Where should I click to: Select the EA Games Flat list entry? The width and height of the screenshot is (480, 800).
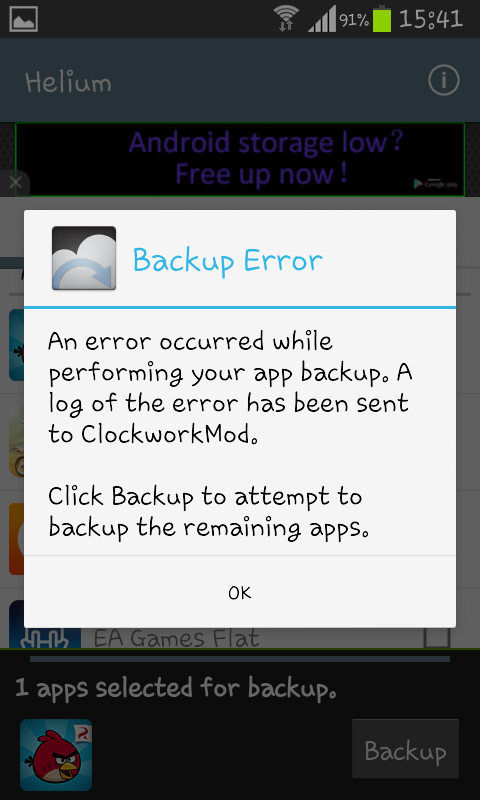[x=240, y=638]
